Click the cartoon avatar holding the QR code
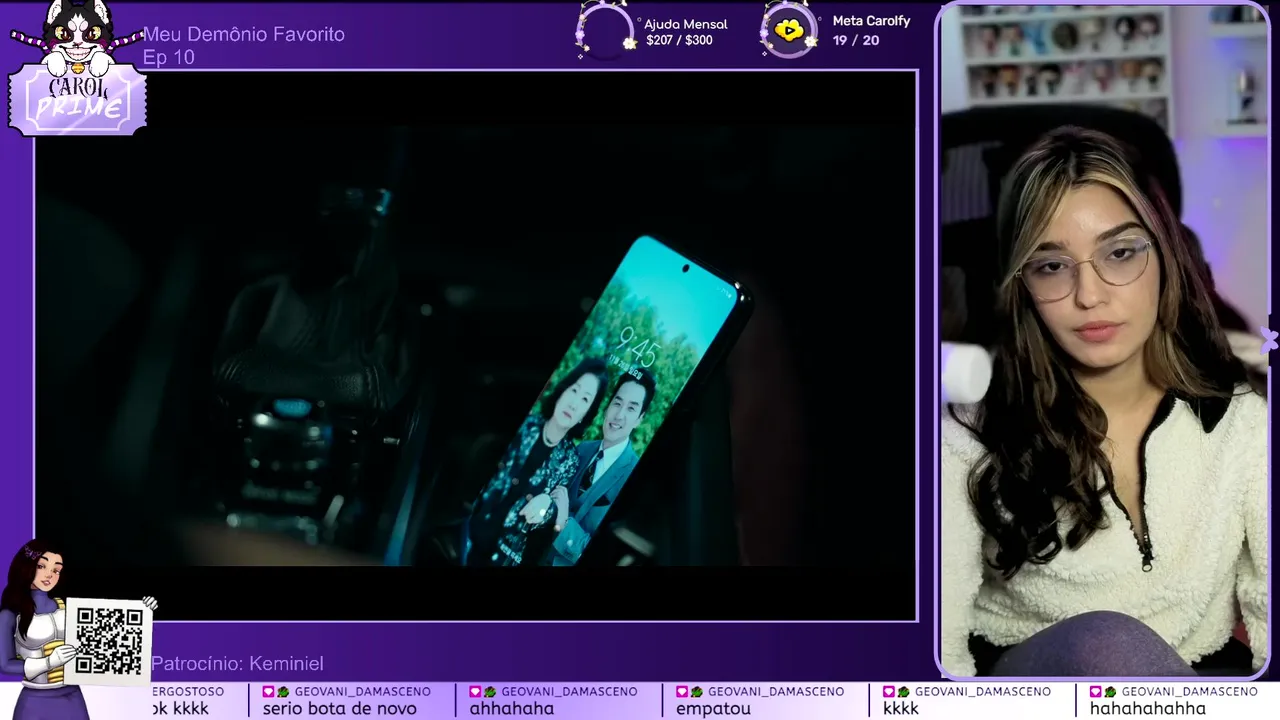1280x720 pixels. click(x=40, y=630)
